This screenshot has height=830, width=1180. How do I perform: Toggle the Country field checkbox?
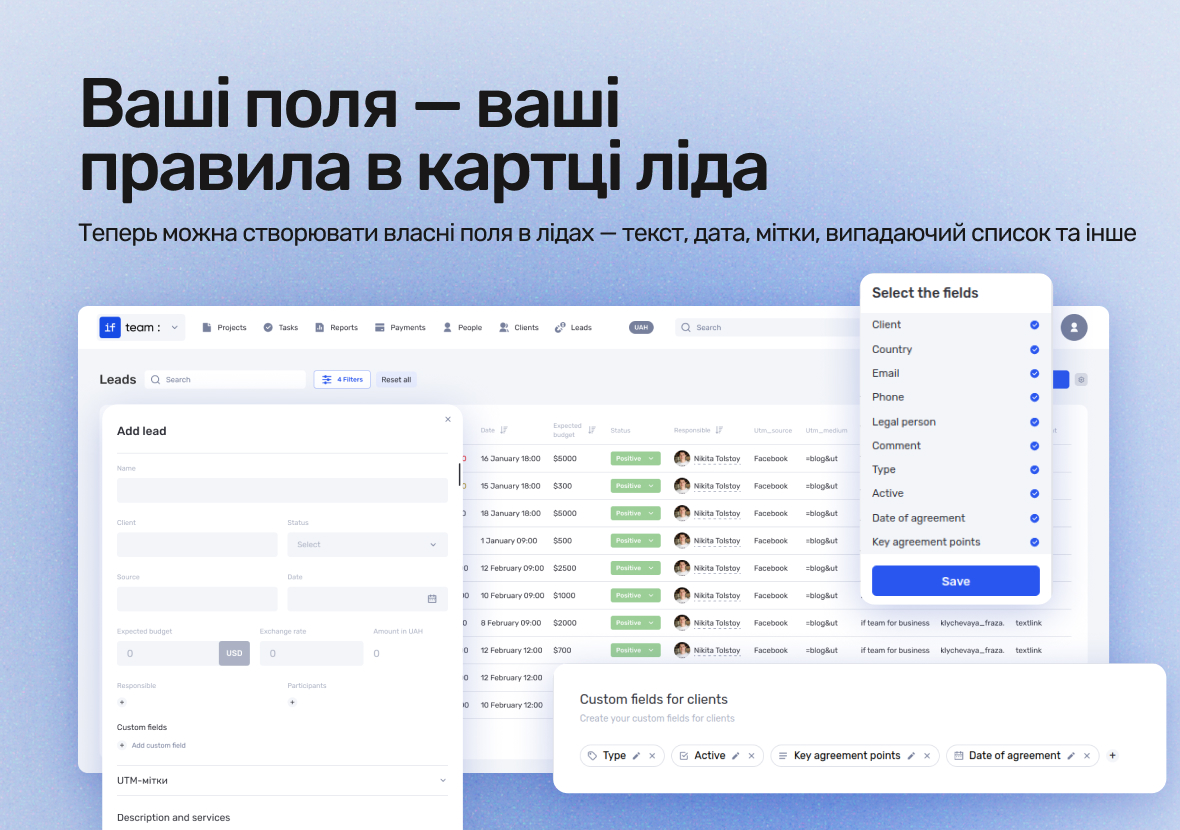1035,350
